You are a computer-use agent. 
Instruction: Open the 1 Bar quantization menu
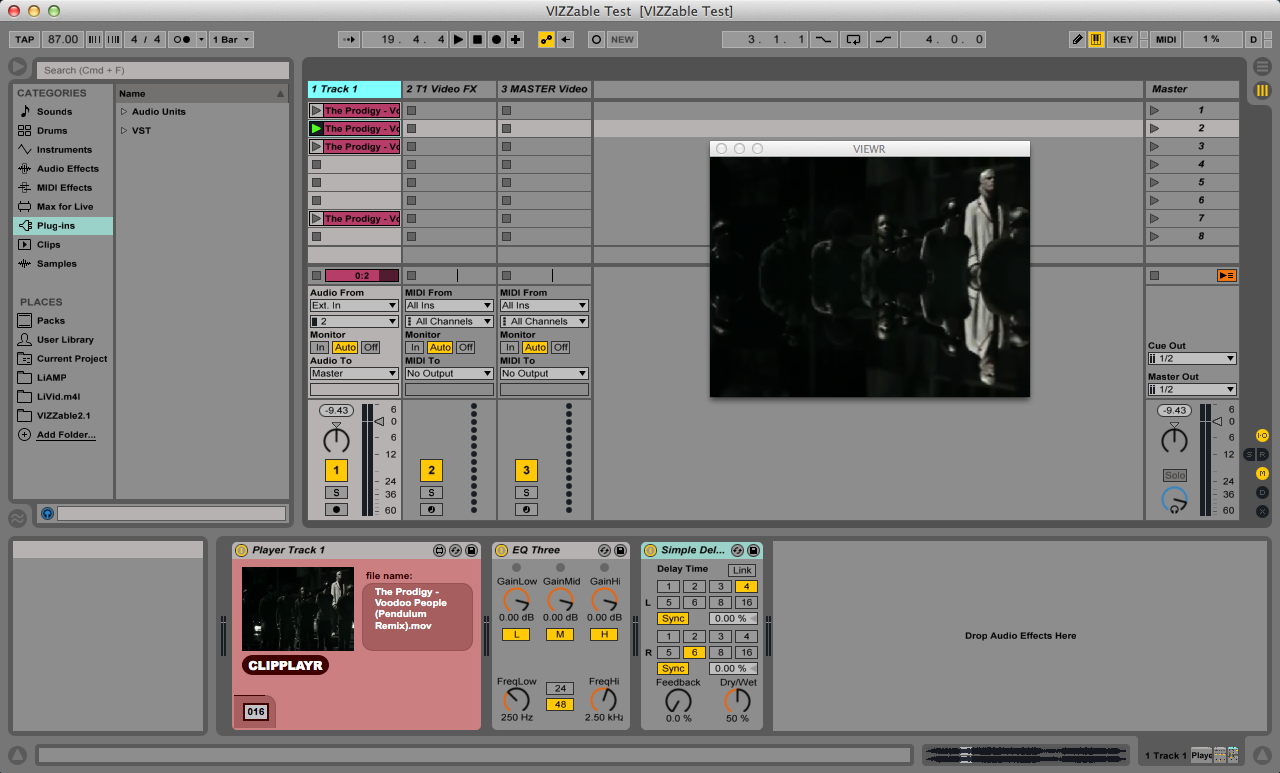point(231,40)
